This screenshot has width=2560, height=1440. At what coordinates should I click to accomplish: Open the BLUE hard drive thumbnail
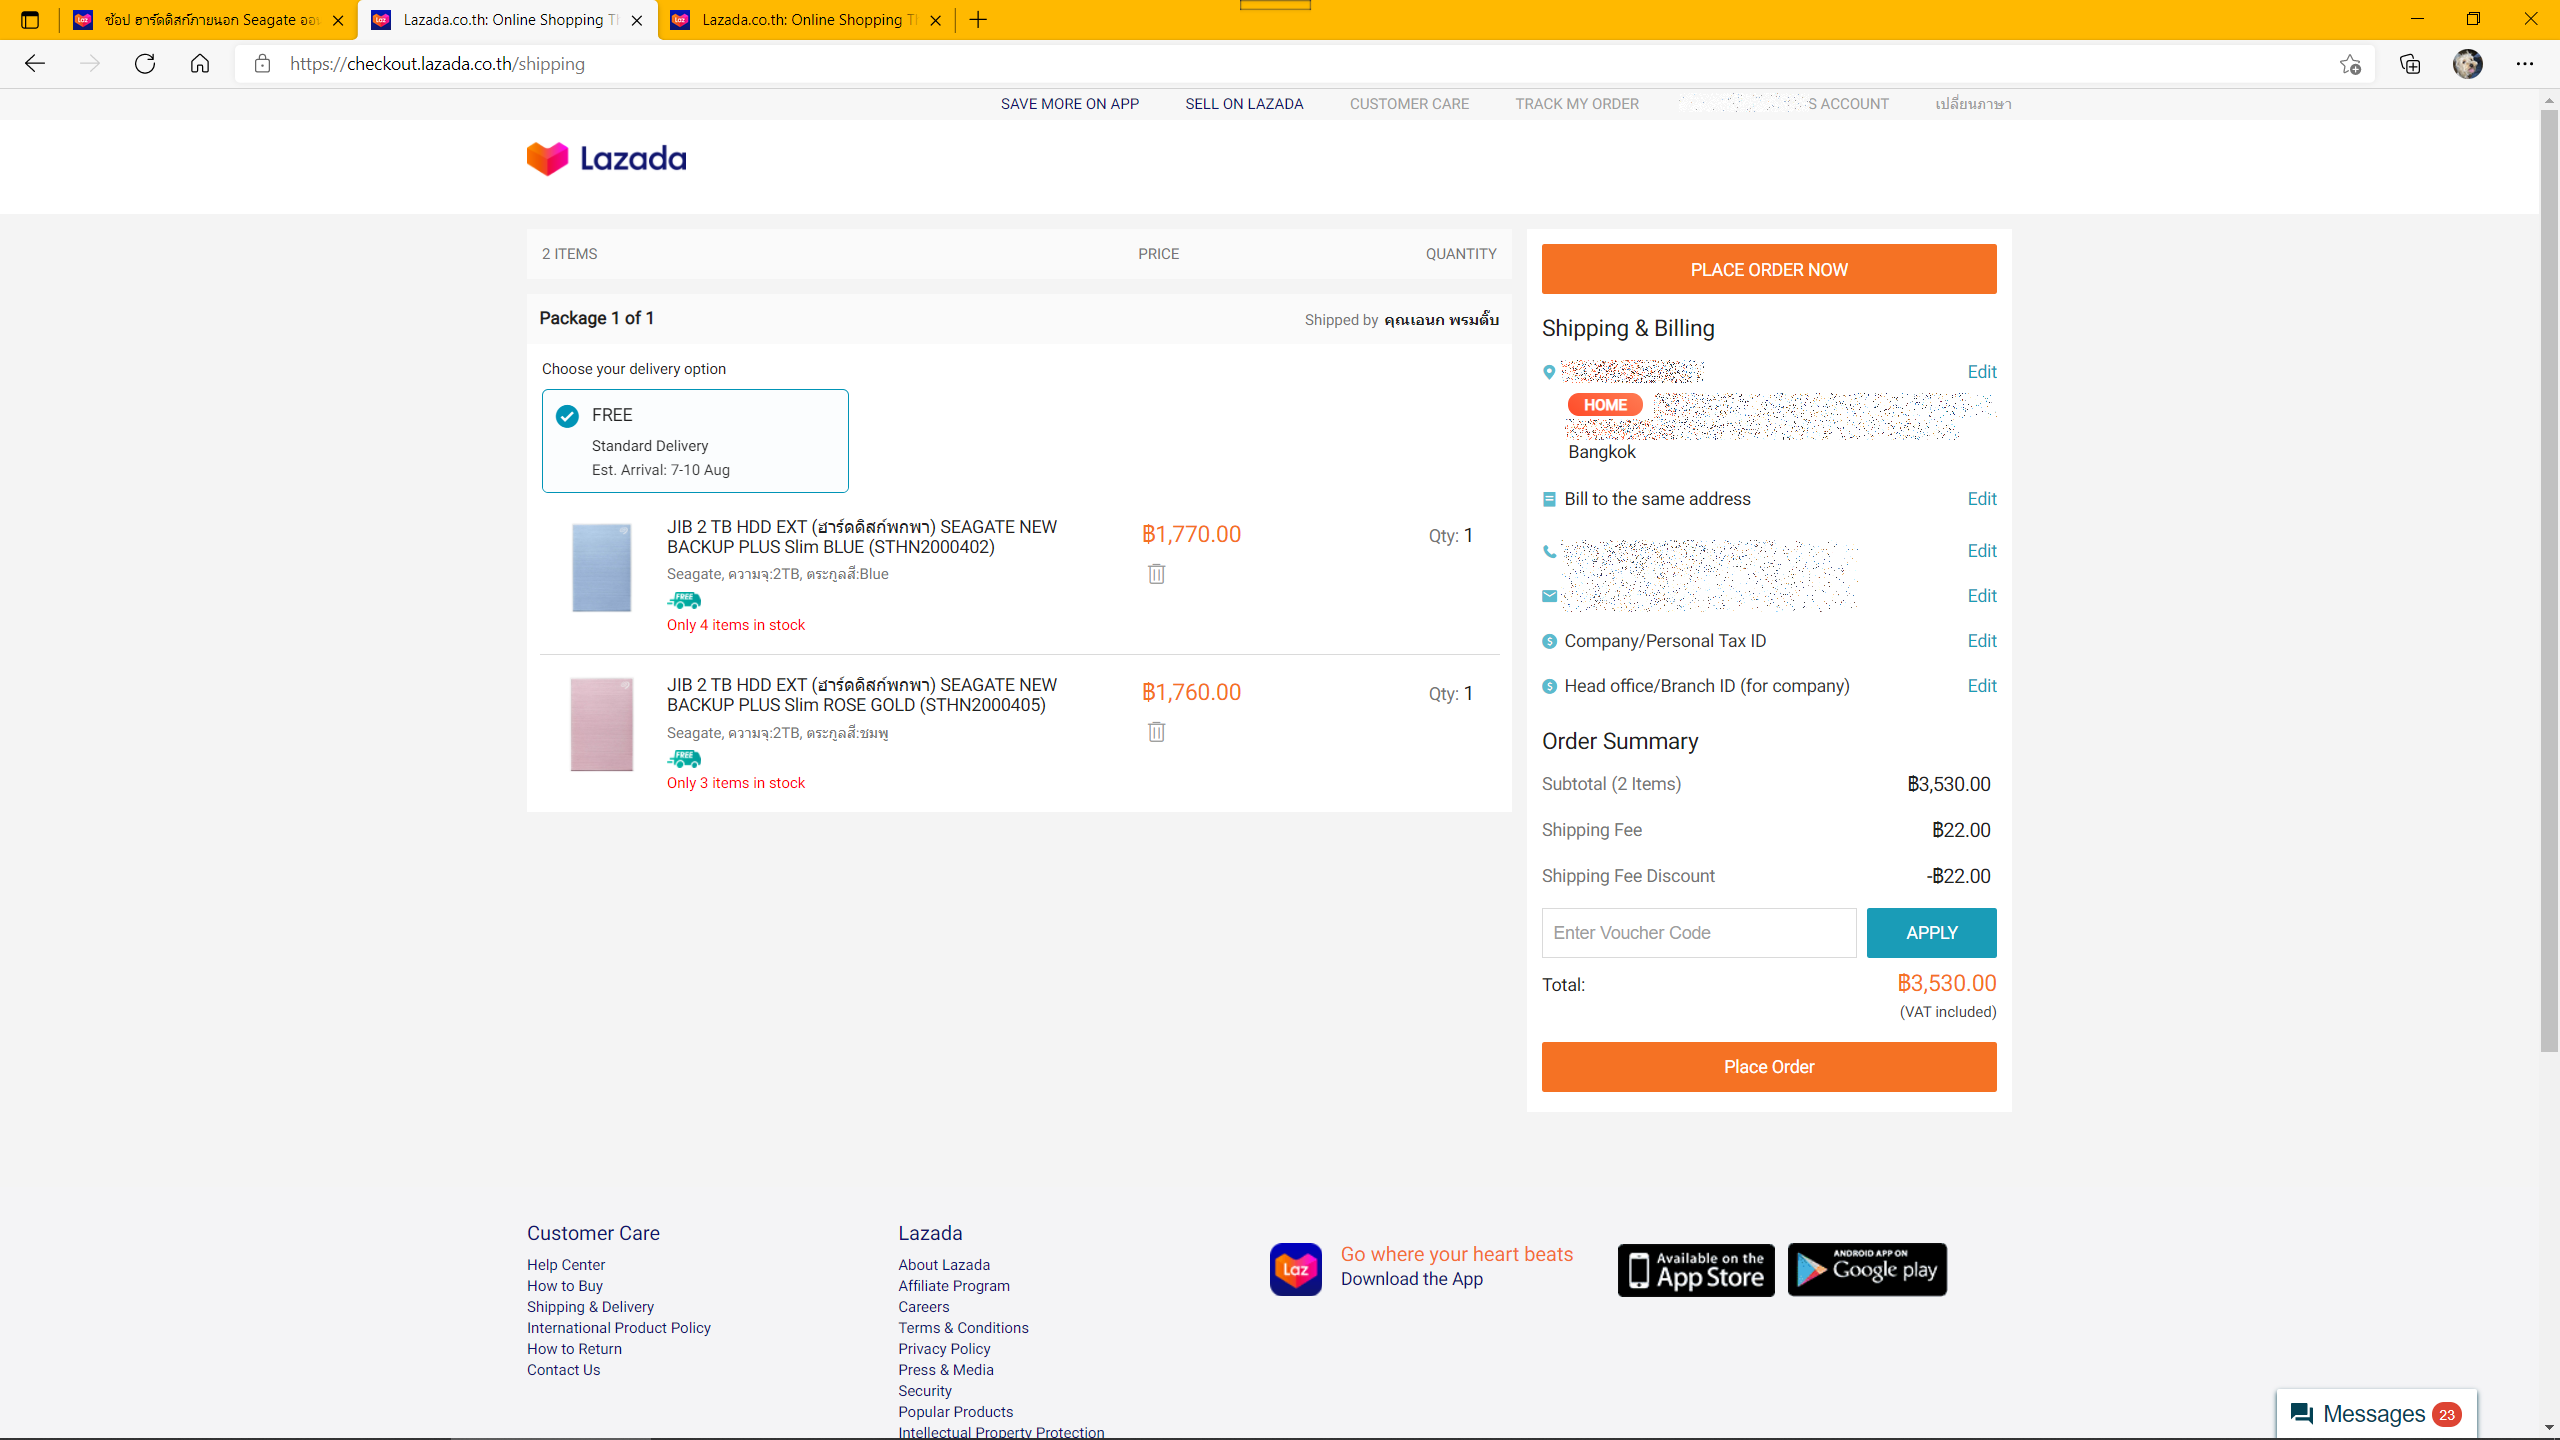tap(601, 567)
